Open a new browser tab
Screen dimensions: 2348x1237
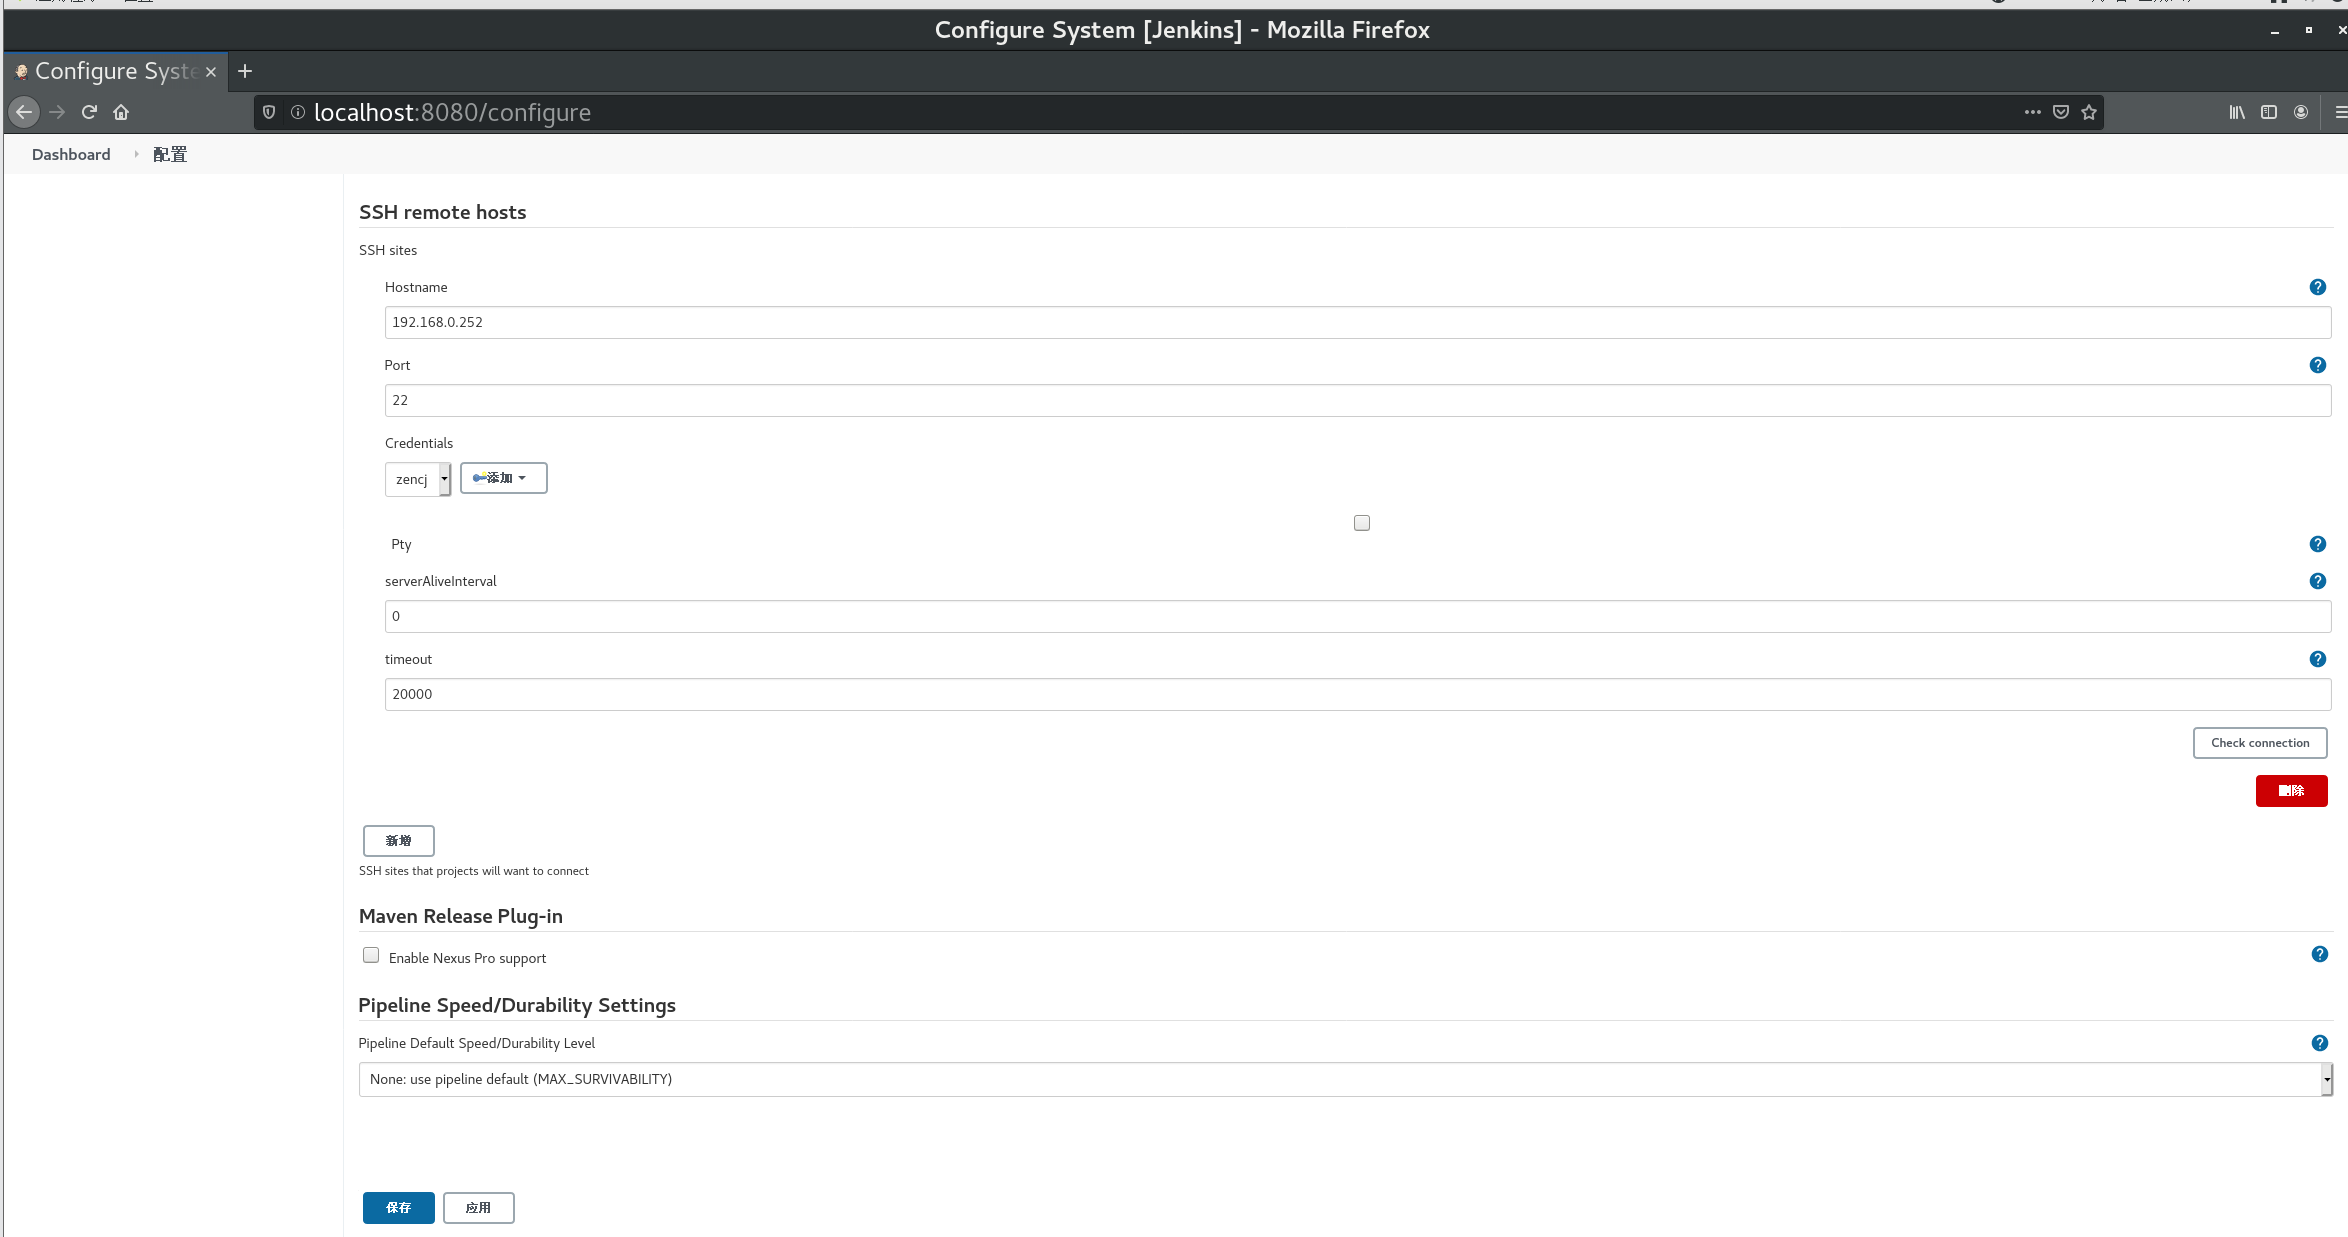coord(245,71)
